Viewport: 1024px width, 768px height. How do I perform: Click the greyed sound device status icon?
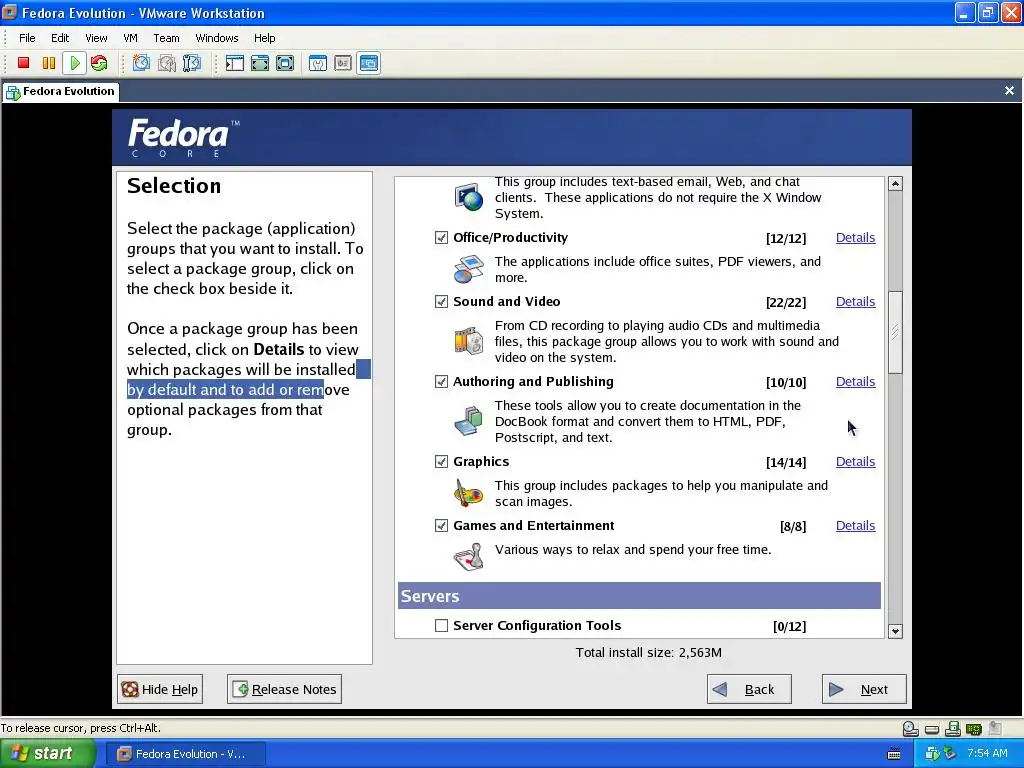tap(995, 728)
